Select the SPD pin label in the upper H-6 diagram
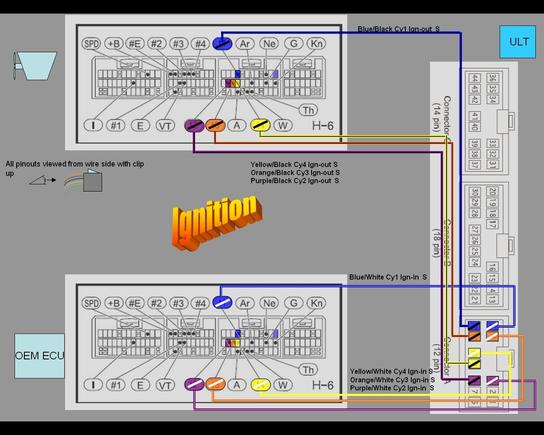Viewport: 544px width, 435px height. [91, 44]
